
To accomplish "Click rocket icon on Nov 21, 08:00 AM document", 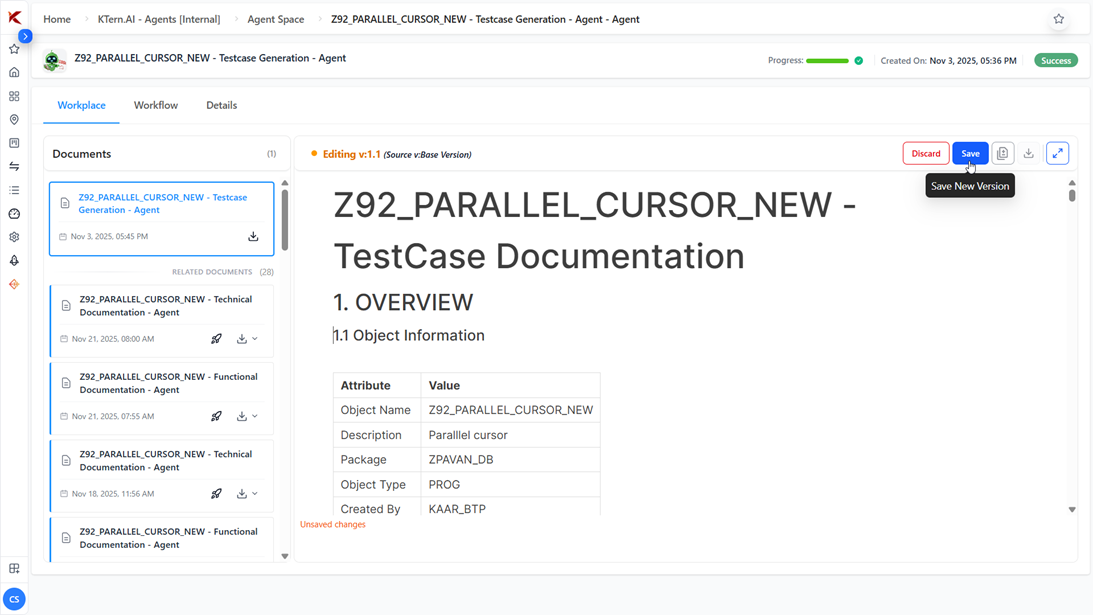I will click(x=216, y=339).
